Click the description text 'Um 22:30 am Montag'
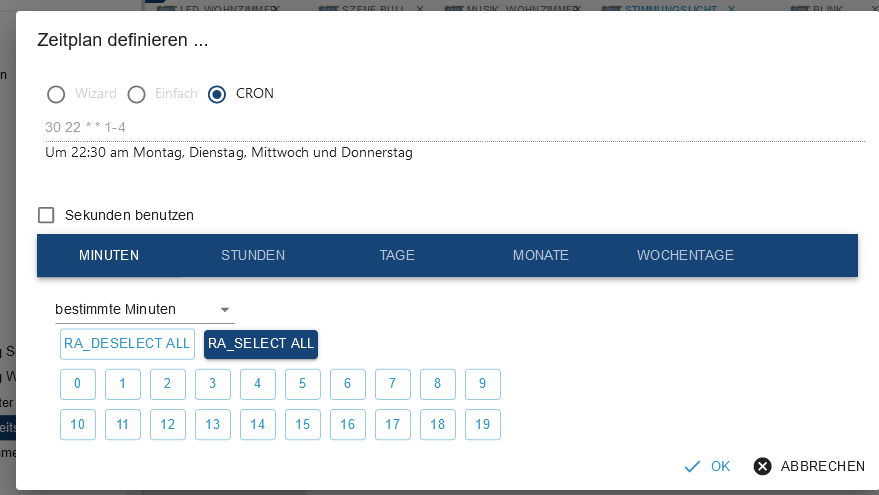This screenshot has width=879, height=495. click(114, 152)
